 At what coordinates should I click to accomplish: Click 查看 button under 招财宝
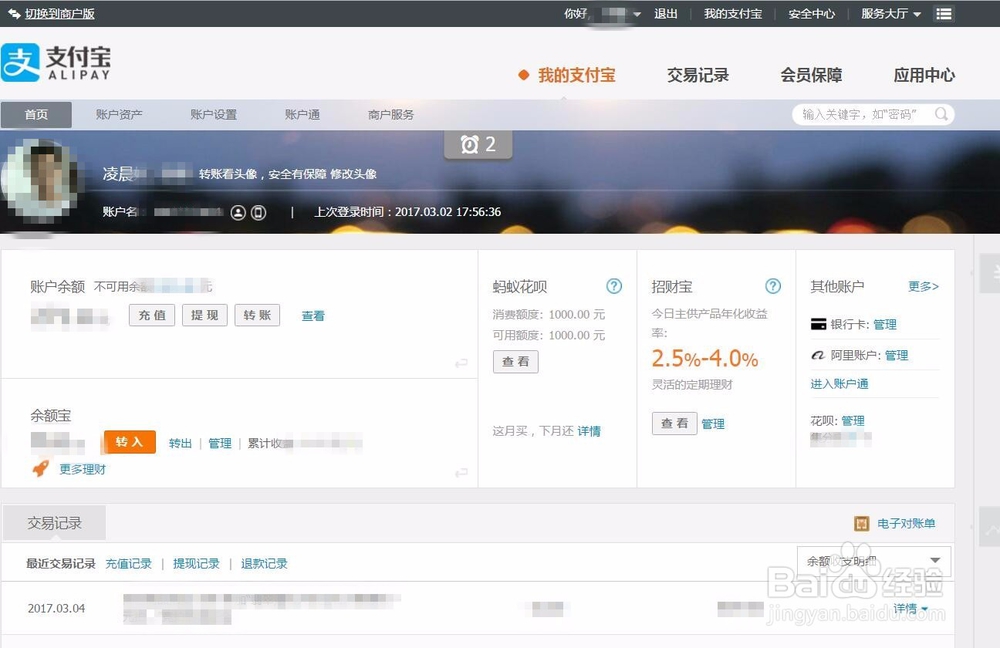(x=675, y=423)
